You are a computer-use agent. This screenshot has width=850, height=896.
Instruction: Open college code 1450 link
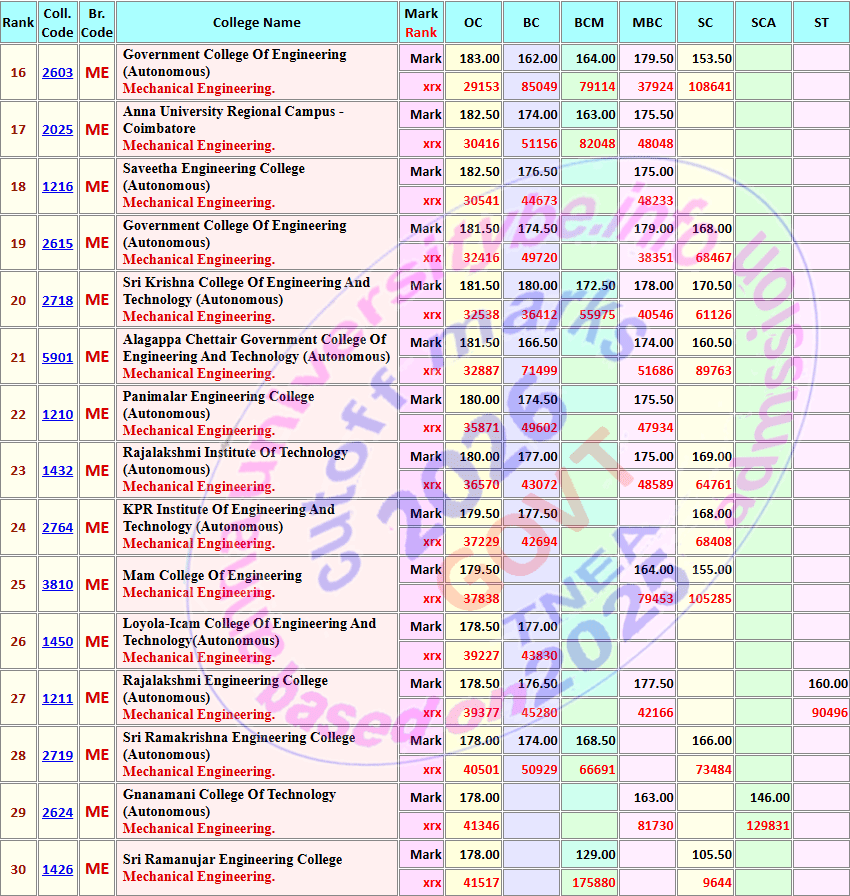click(x=58, y=642)
